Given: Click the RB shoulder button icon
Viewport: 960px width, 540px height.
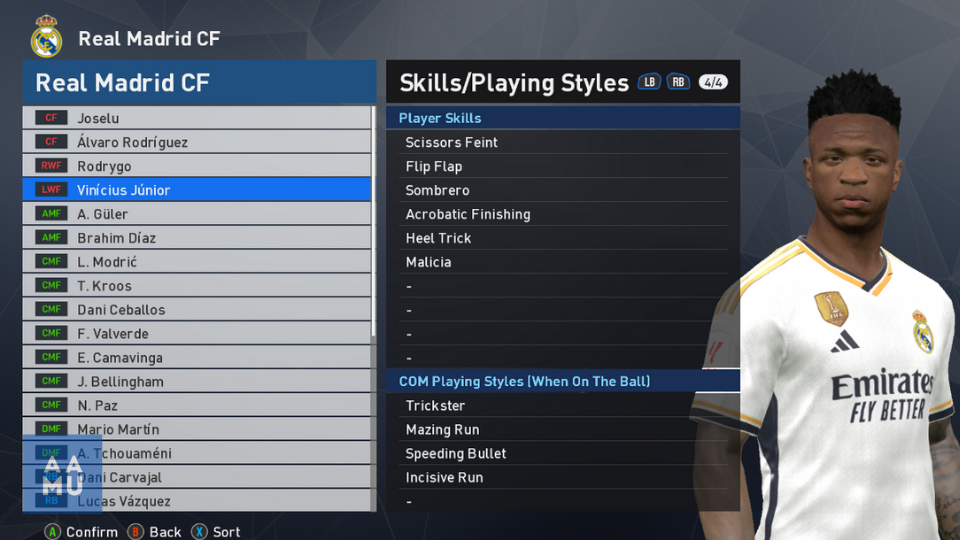Looking at the screenshot, I should coord(678,82).
